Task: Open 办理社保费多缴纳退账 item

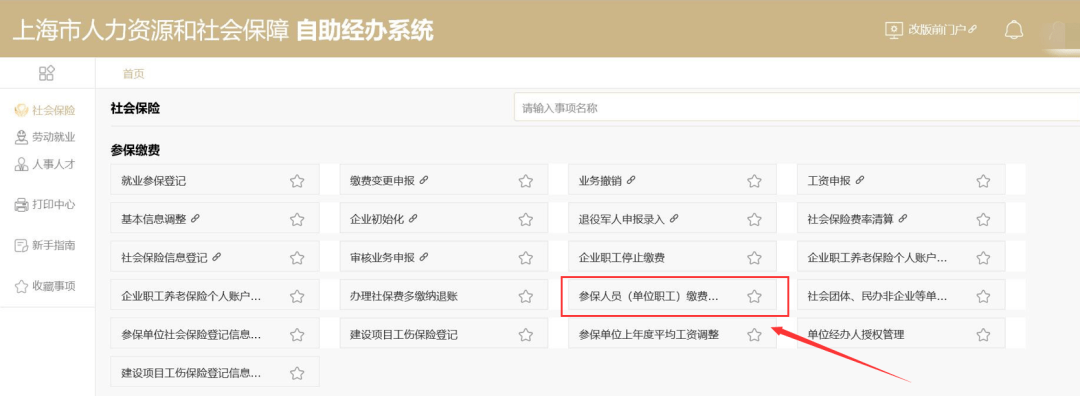Action: [444, 297]
